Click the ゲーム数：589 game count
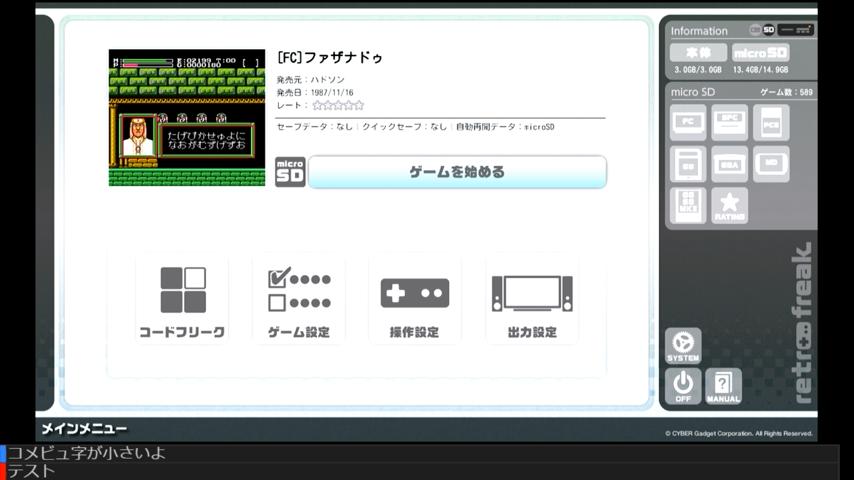854x480 pixels. [x=786, y=92]
